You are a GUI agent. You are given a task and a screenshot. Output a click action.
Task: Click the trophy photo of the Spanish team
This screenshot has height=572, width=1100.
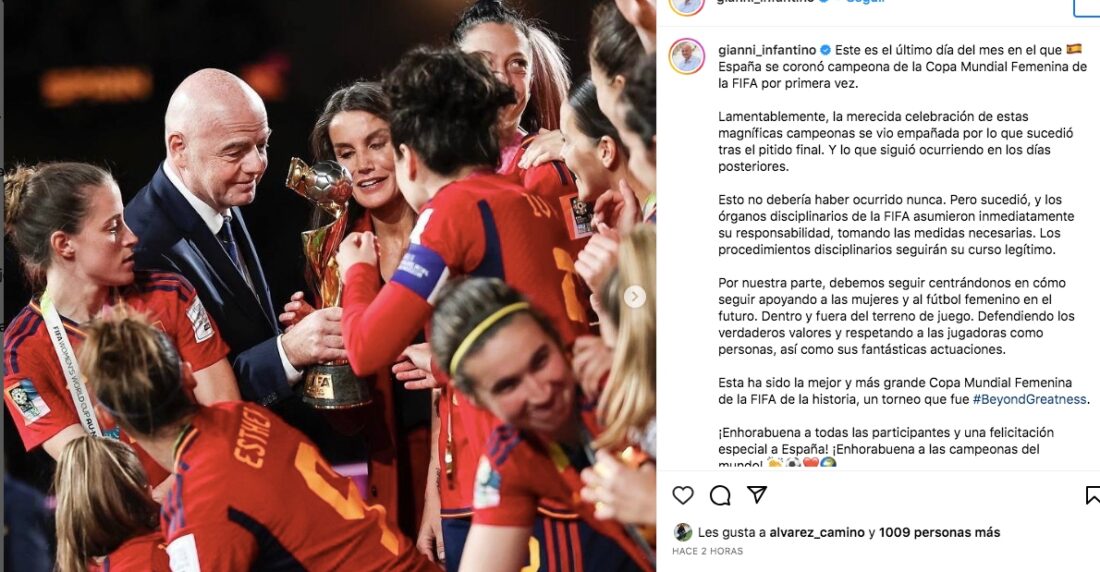click(330, 286)
